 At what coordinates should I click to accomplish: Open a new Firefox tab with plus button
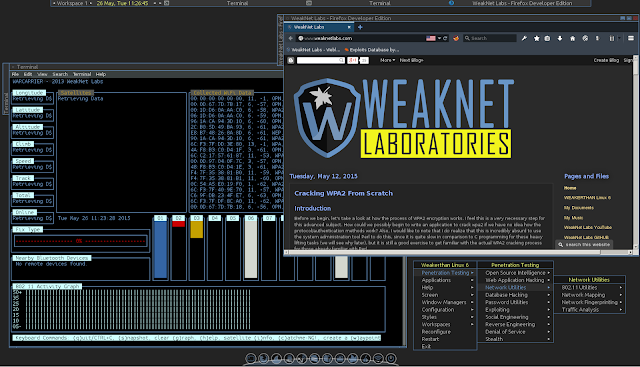point(360,27)
